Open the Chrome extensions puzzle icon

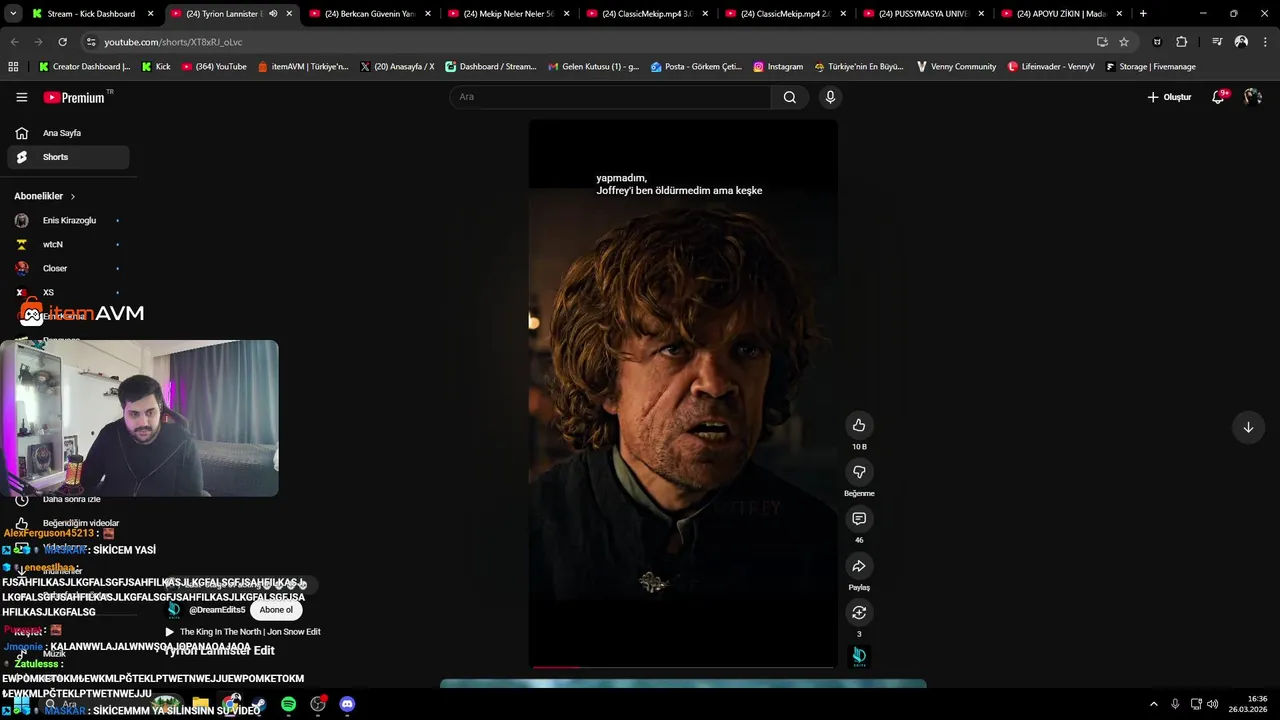(1182, 42)
